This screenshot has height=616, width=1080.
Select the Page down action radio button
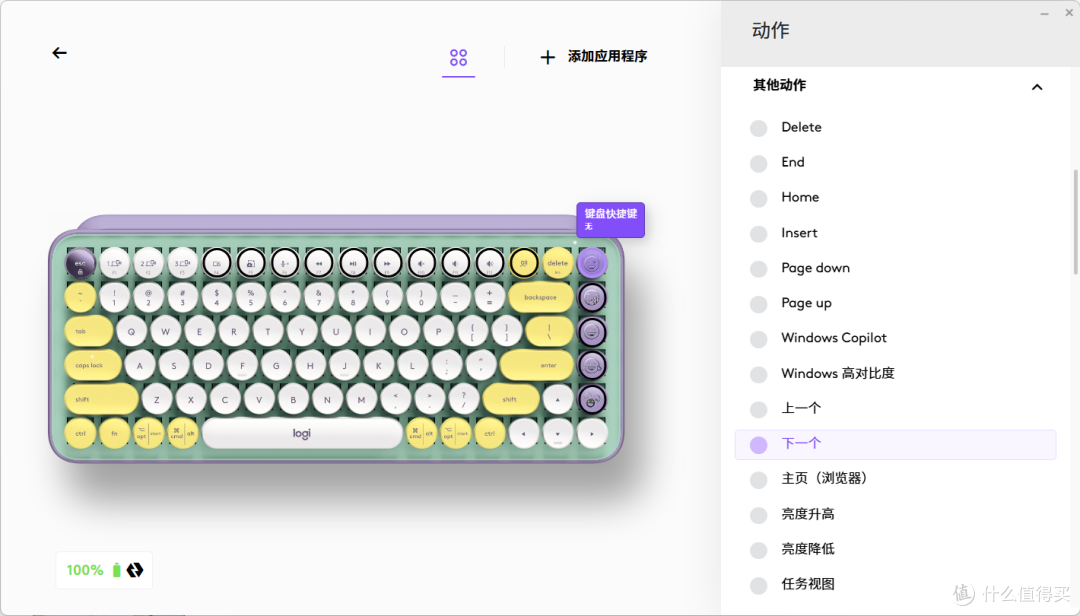coord(758,269)
